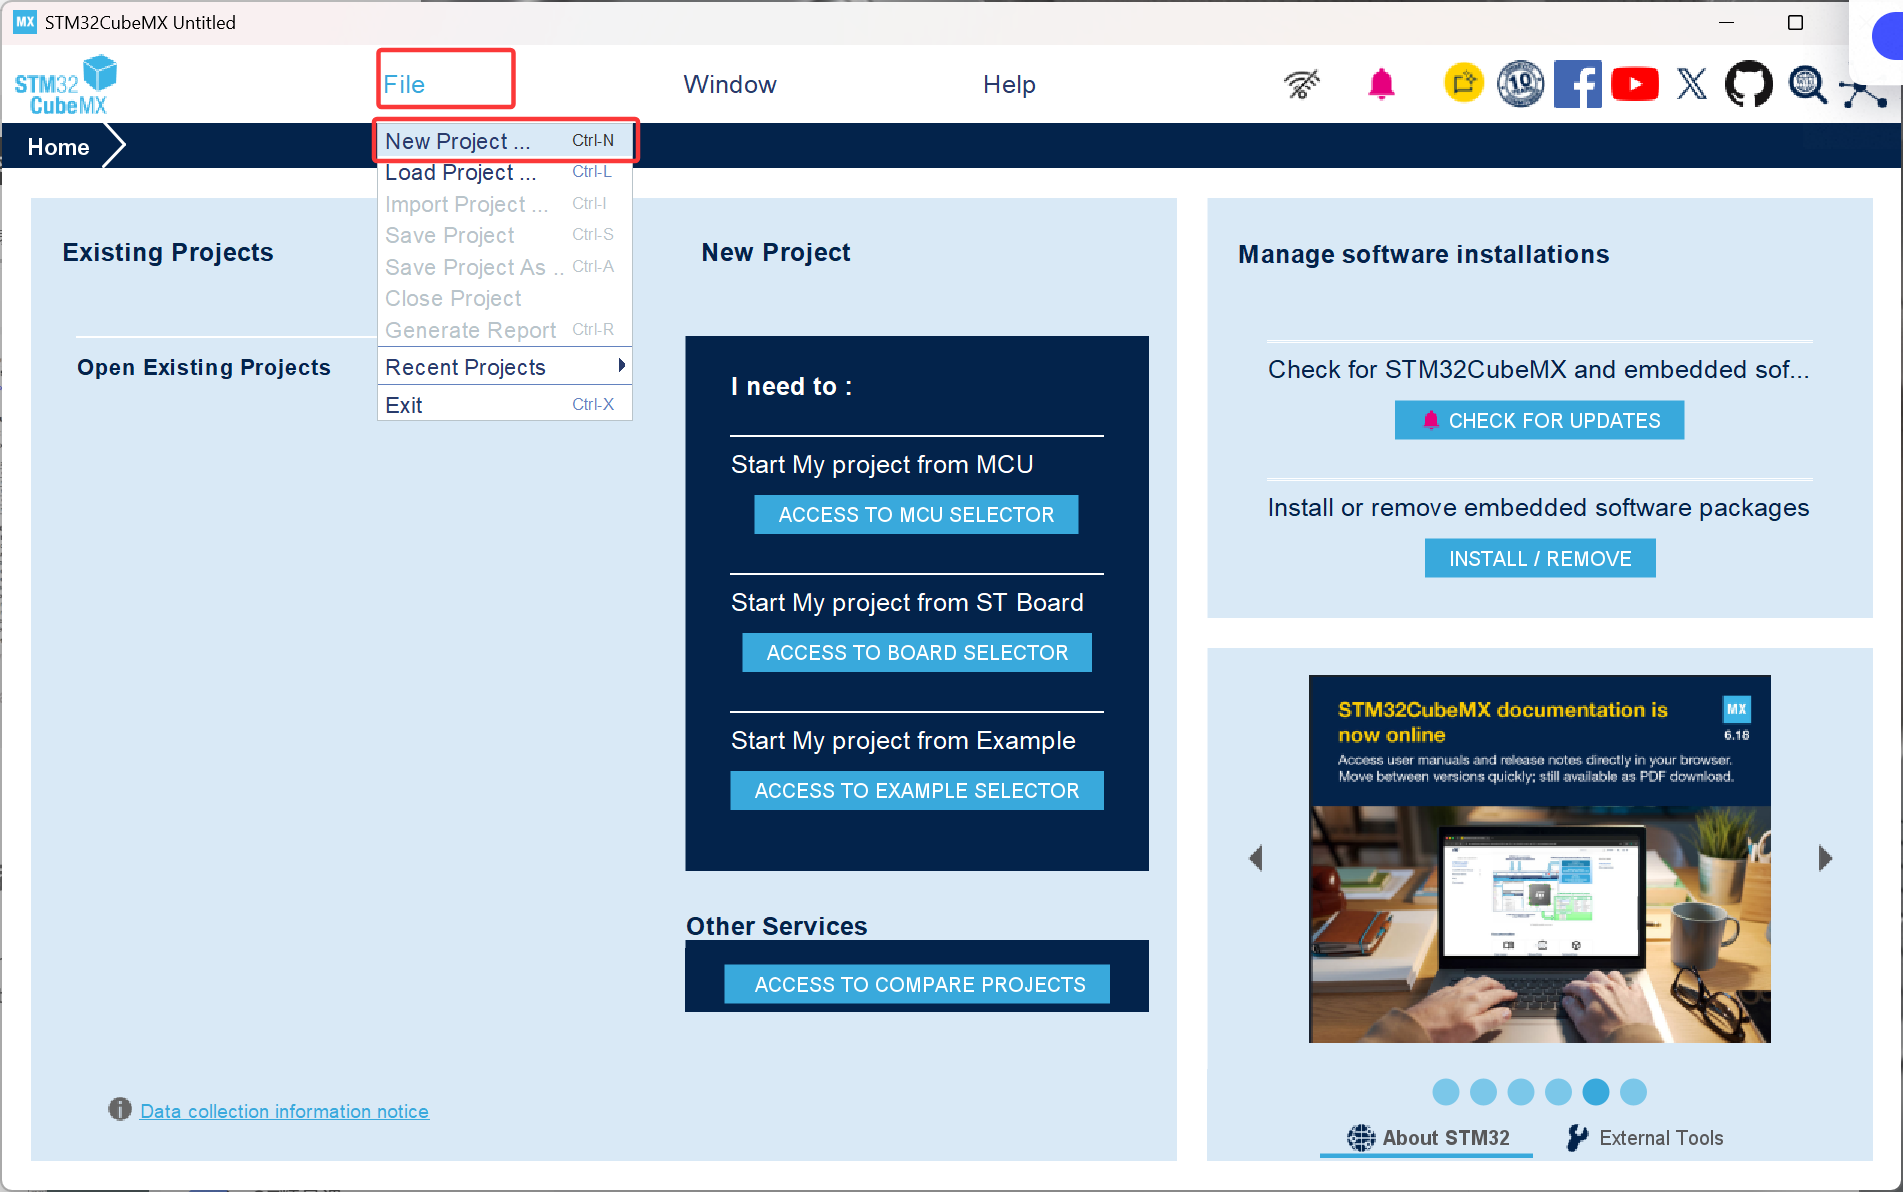Click ACCESS TO MCU SELECTOR button
Image resolution: width=1903 pixels, height=1192 pixels.
tap(916, 515)
